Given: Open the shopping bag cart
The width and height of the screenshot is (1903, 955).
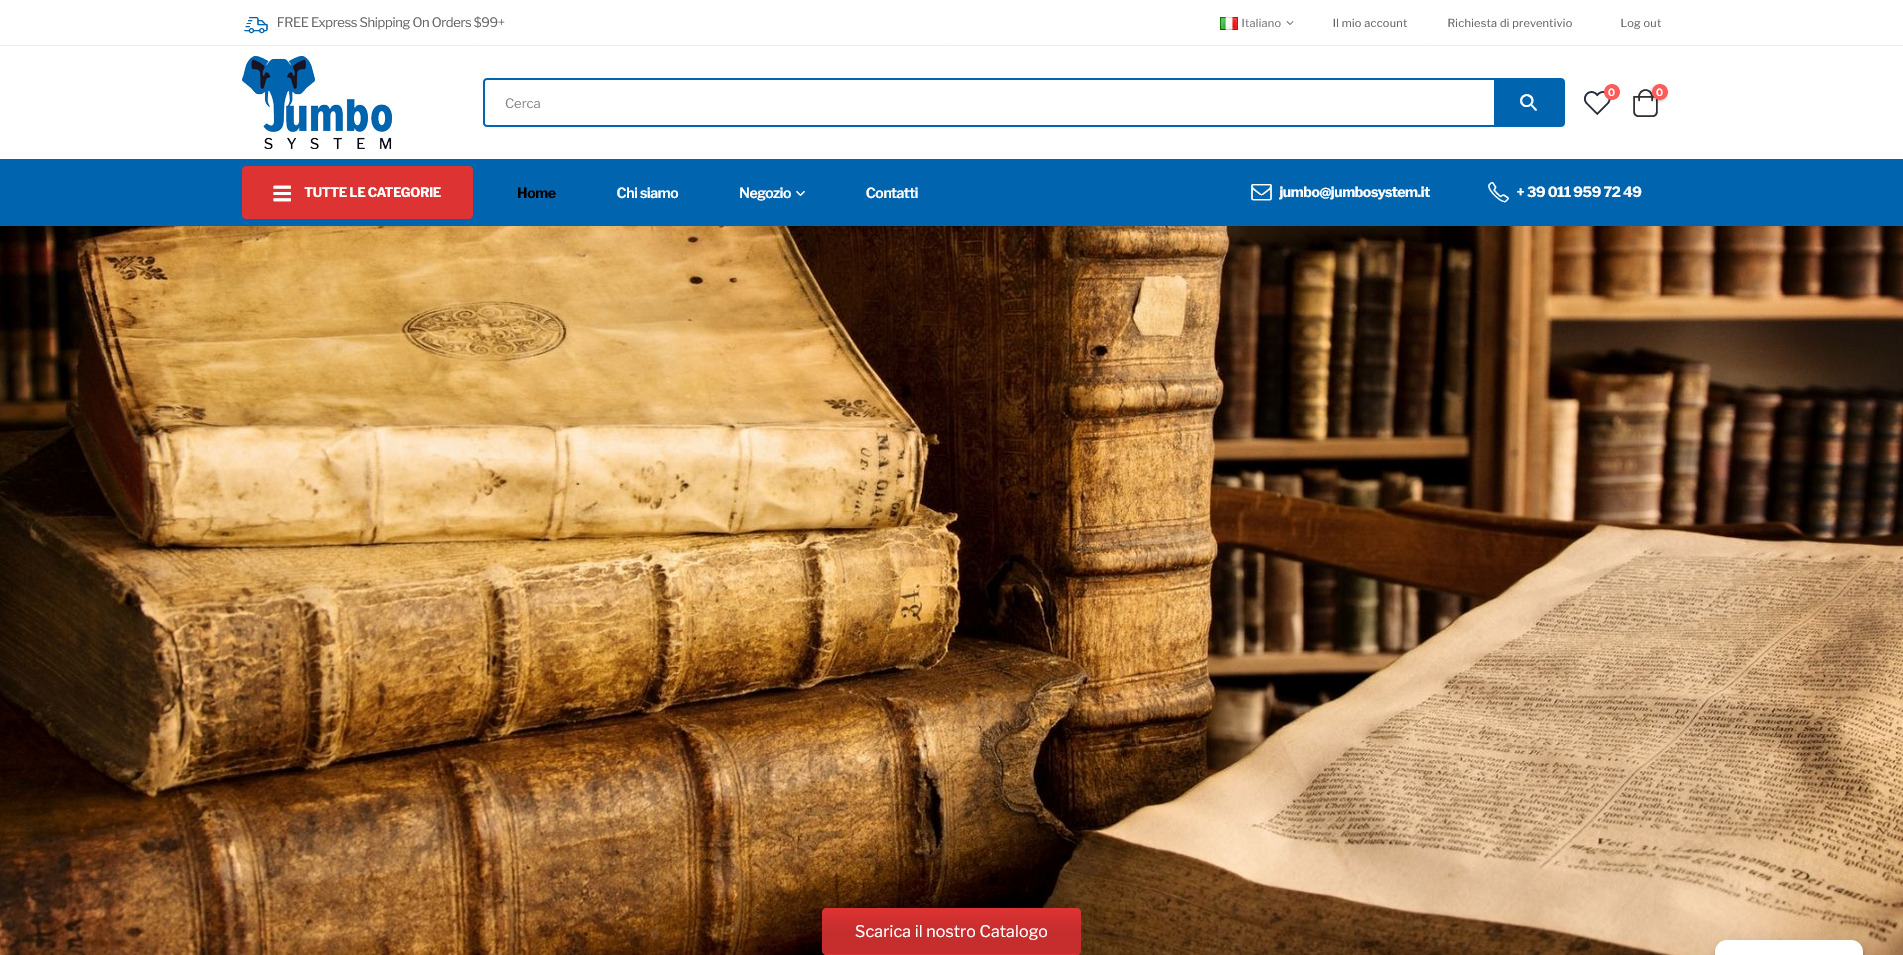Looking at the screenshot, I should pyautogui.click(x=1645, y=103).
